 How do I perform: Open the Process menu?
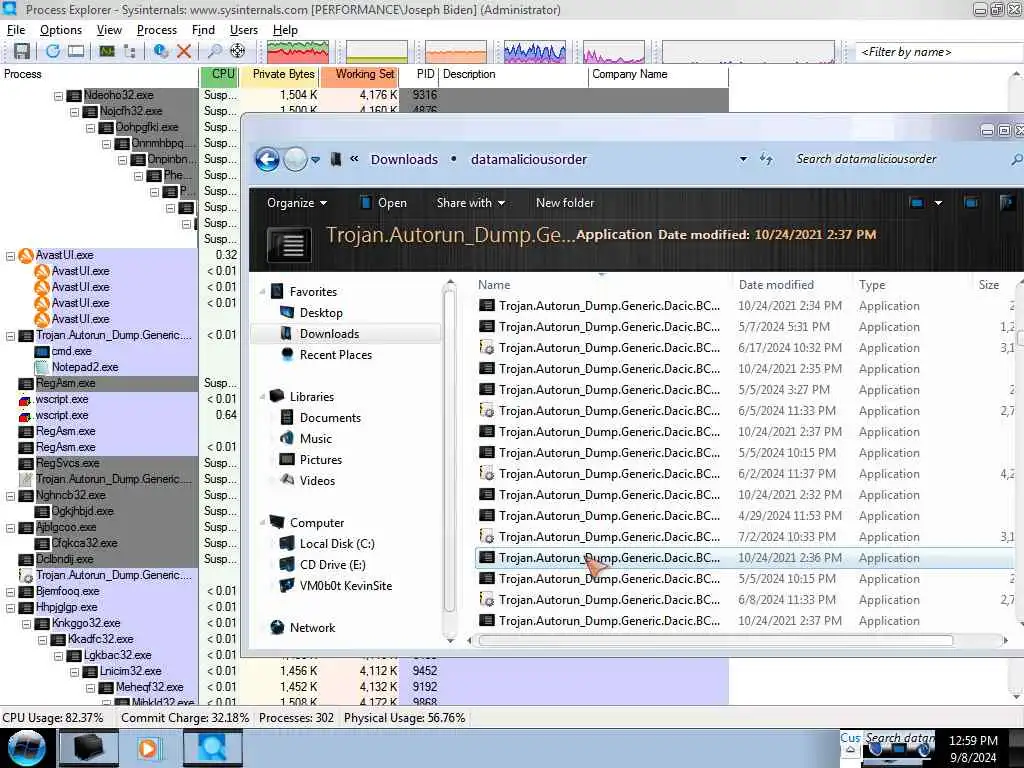(x=157, y=30)
